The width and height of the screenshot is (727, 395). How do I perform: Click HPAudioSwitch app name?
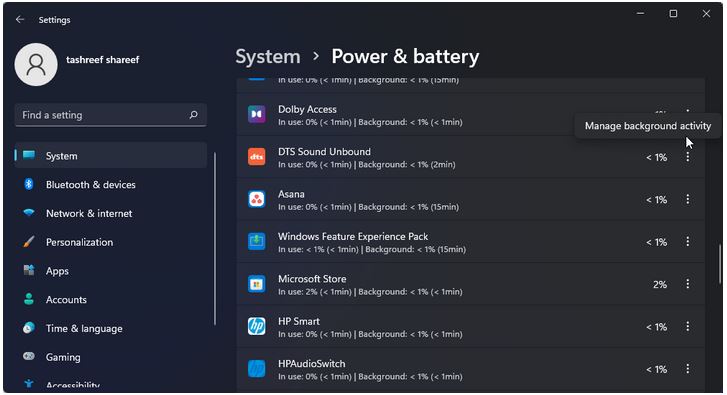click(312, 363)
